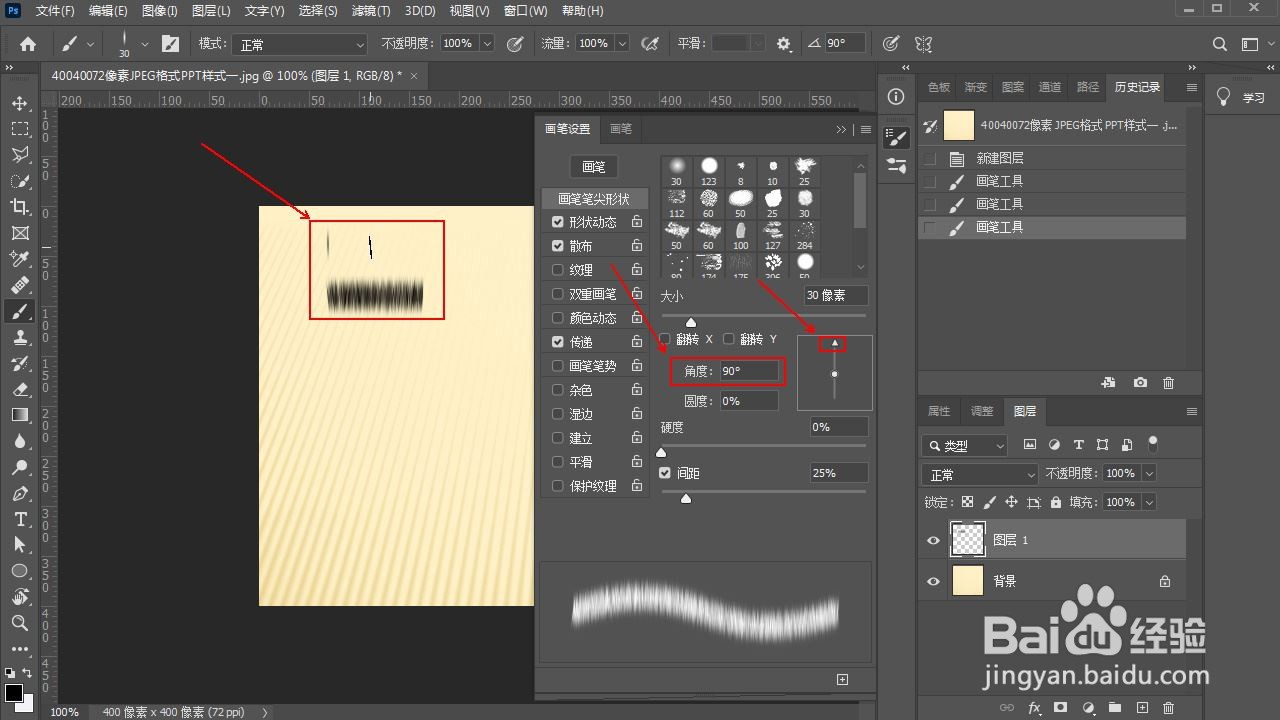
Task: Select the Crop tool
Action: click(x=20, y=207)
